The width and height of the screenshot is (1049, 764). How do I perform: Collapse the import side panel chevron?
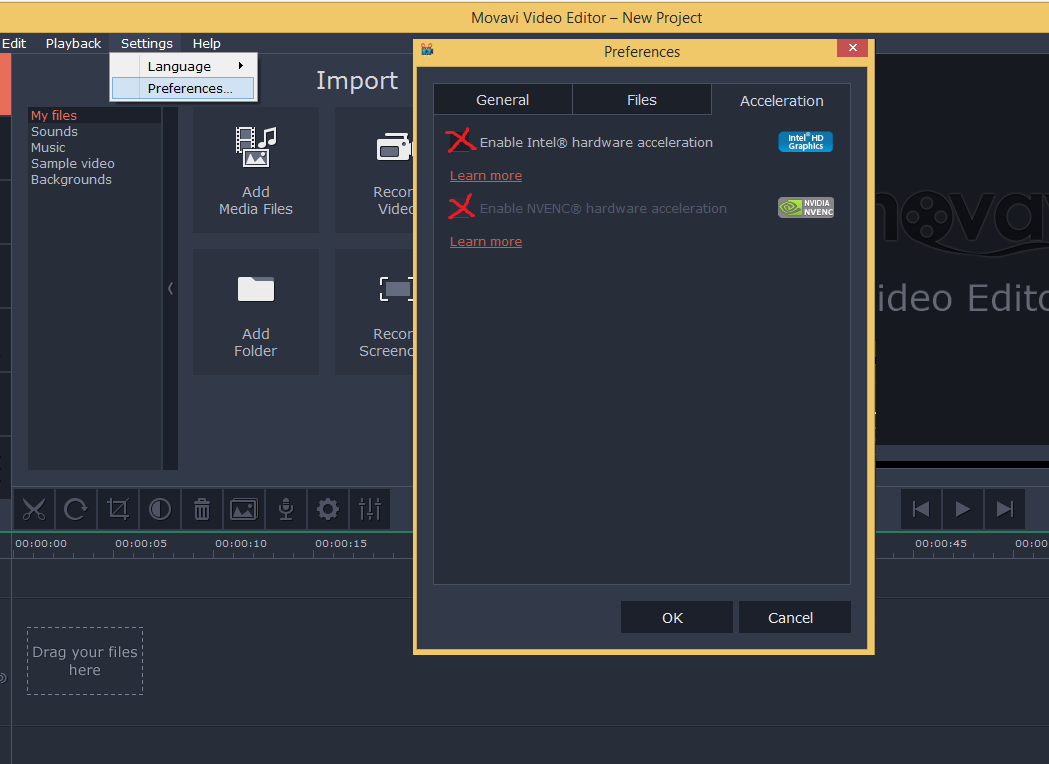[x=171, y=288]
